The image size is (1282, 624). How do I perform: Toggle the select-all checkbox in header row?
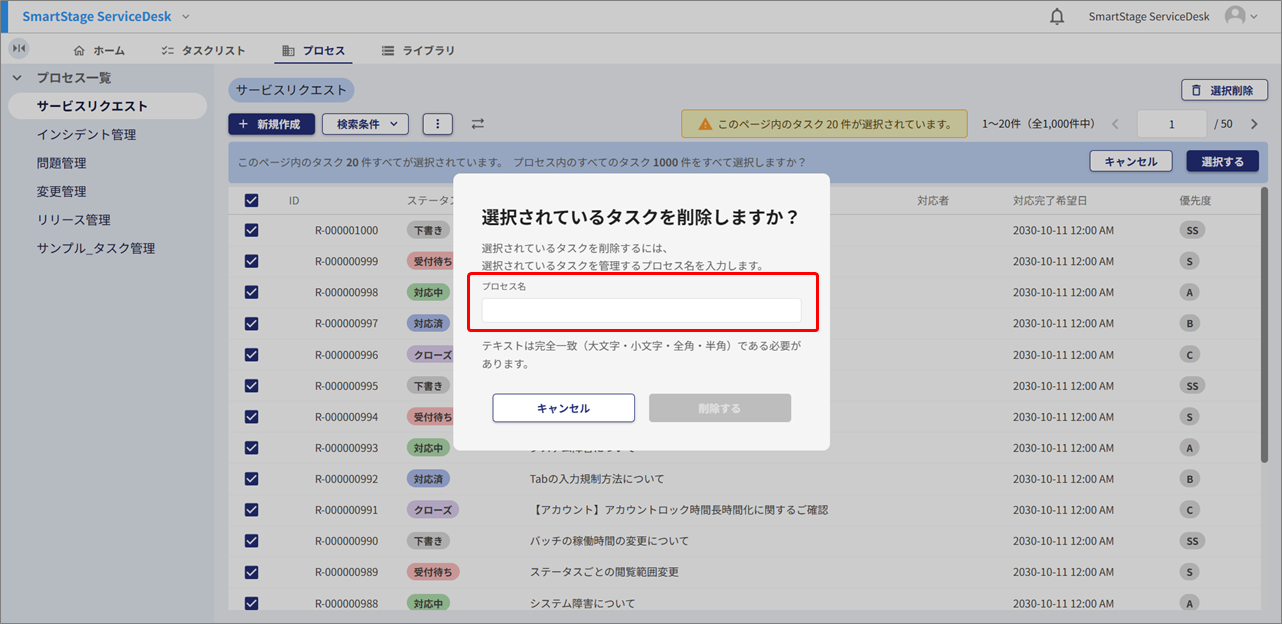(252, 201)
